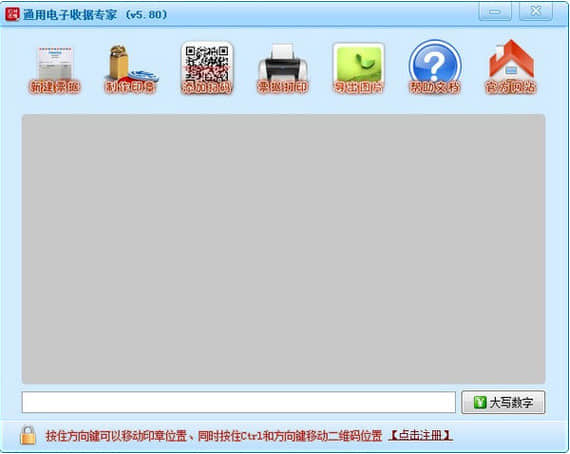Click inside the gray receipt preview area

[x=283, y=249]
